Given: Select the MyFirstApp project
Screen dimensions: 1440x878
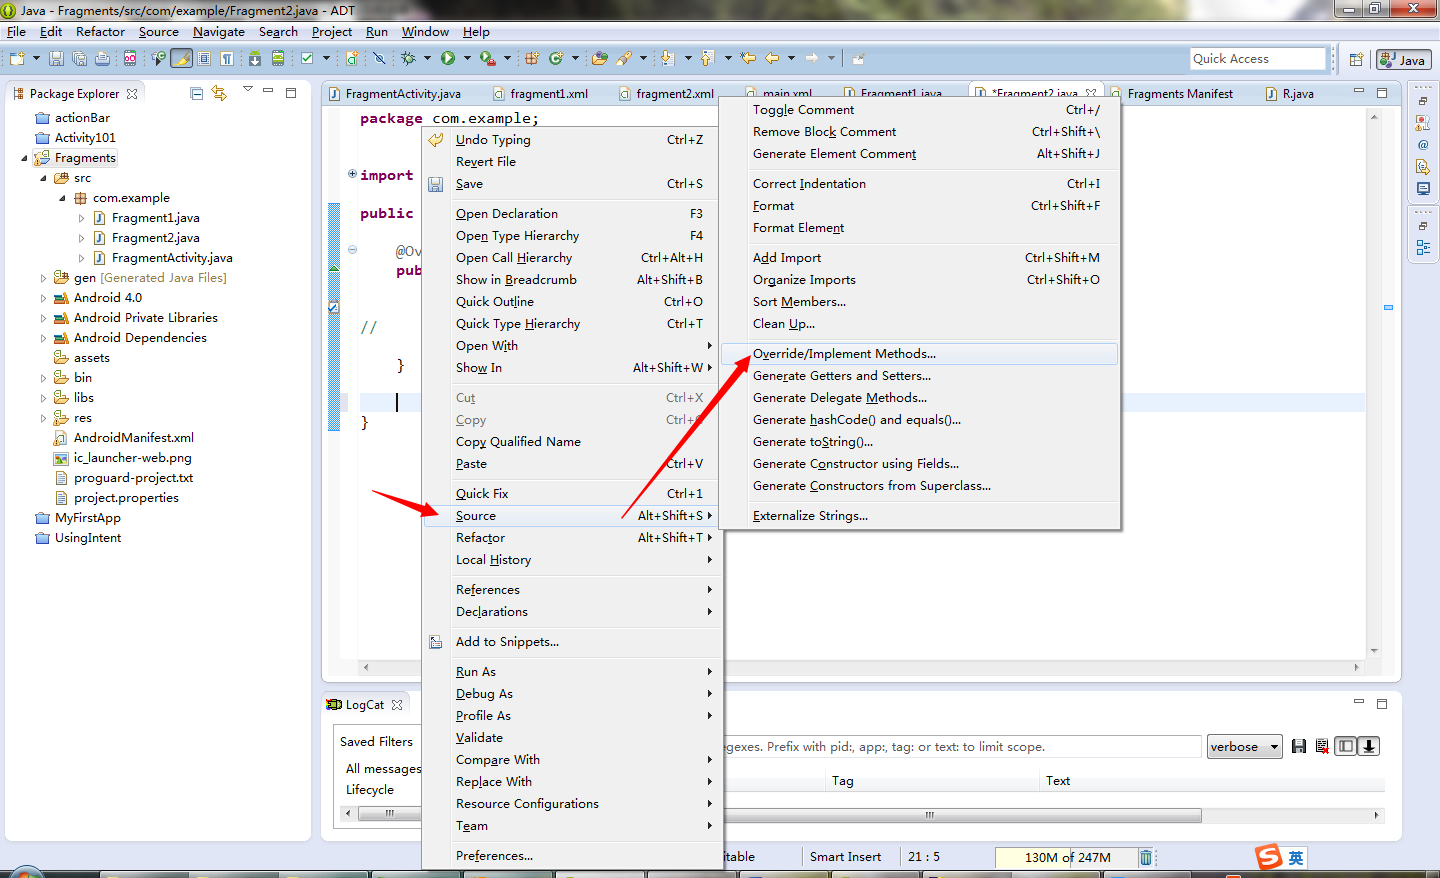Looking at the screenshot, I should pos(87,518).
